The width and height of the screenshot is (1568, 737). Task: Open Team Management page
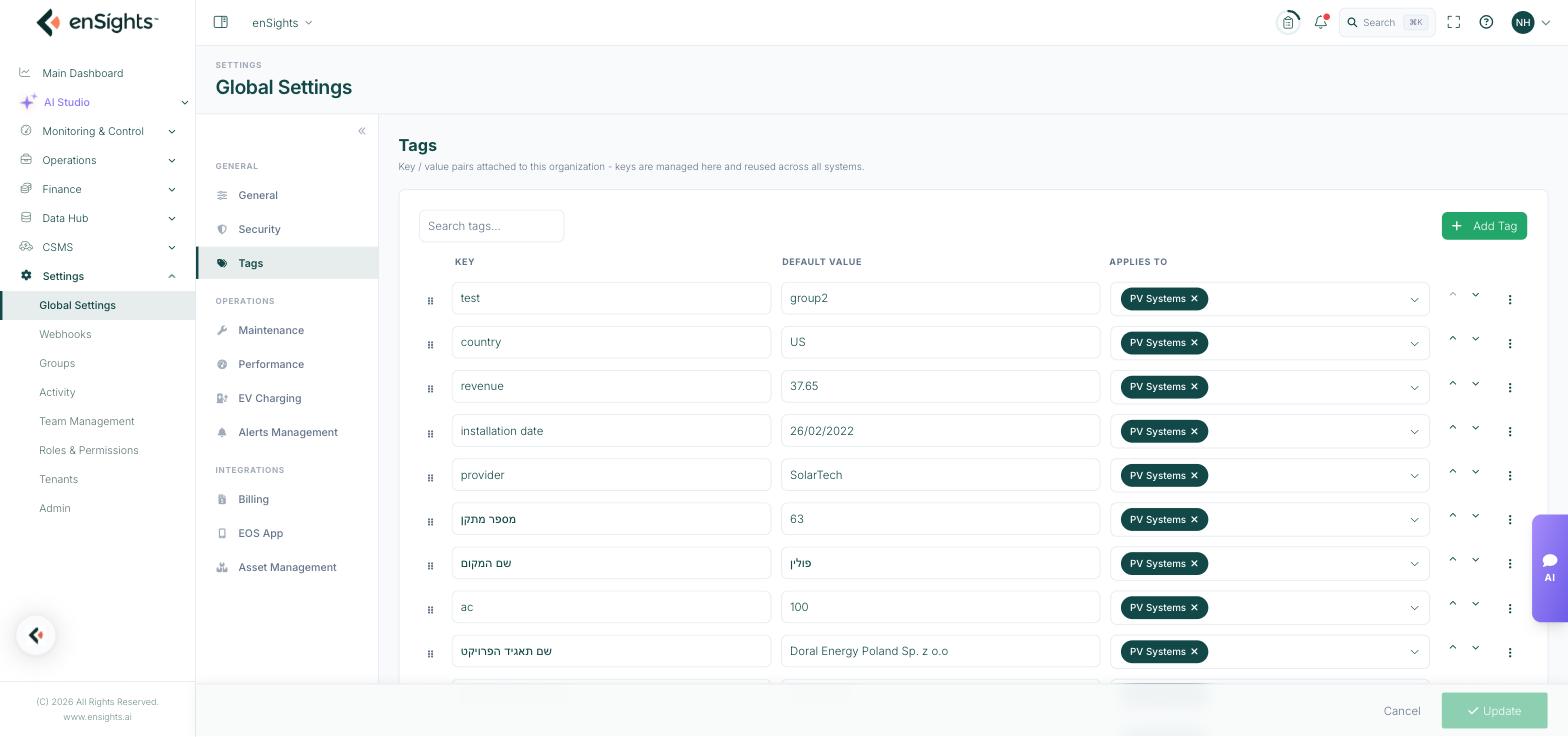(x=86, y=421)
